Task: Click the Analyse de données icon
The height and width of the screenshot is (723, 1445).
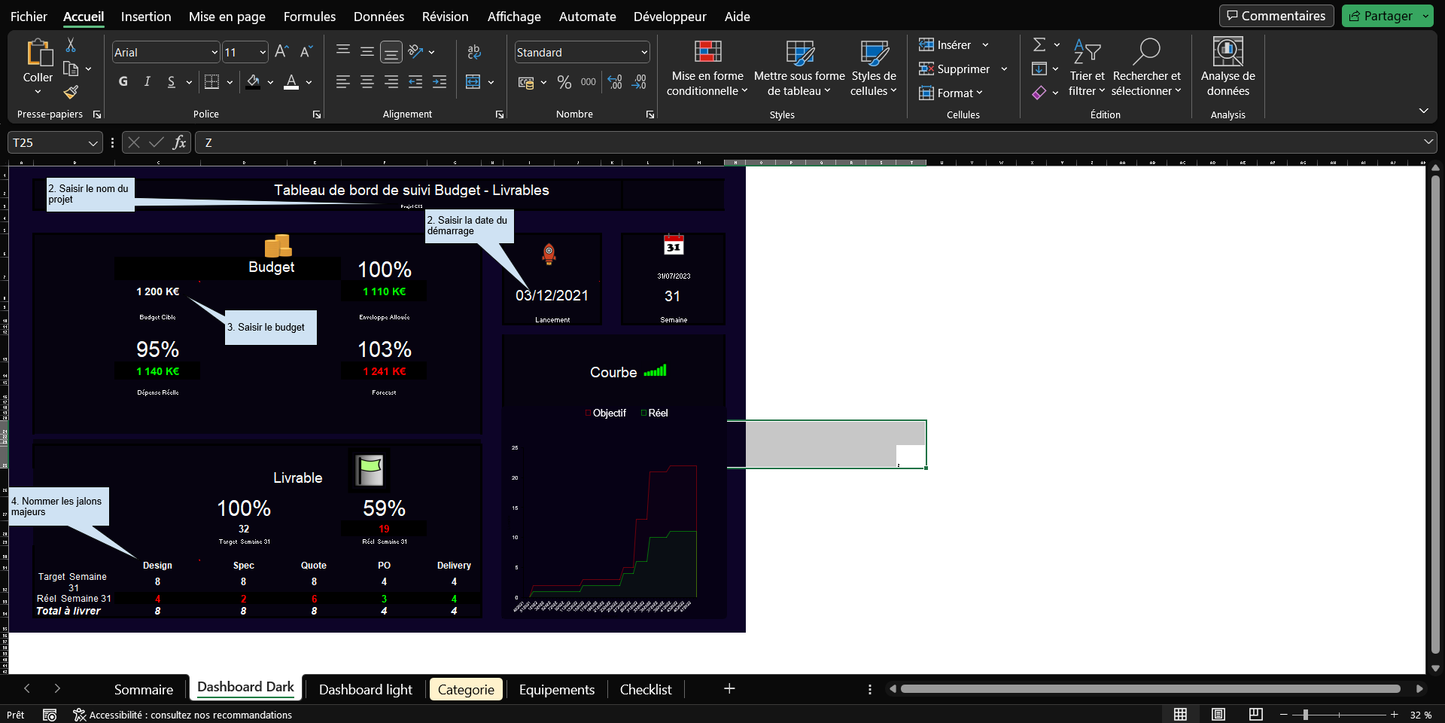Action: click(x=1227, y=52)
